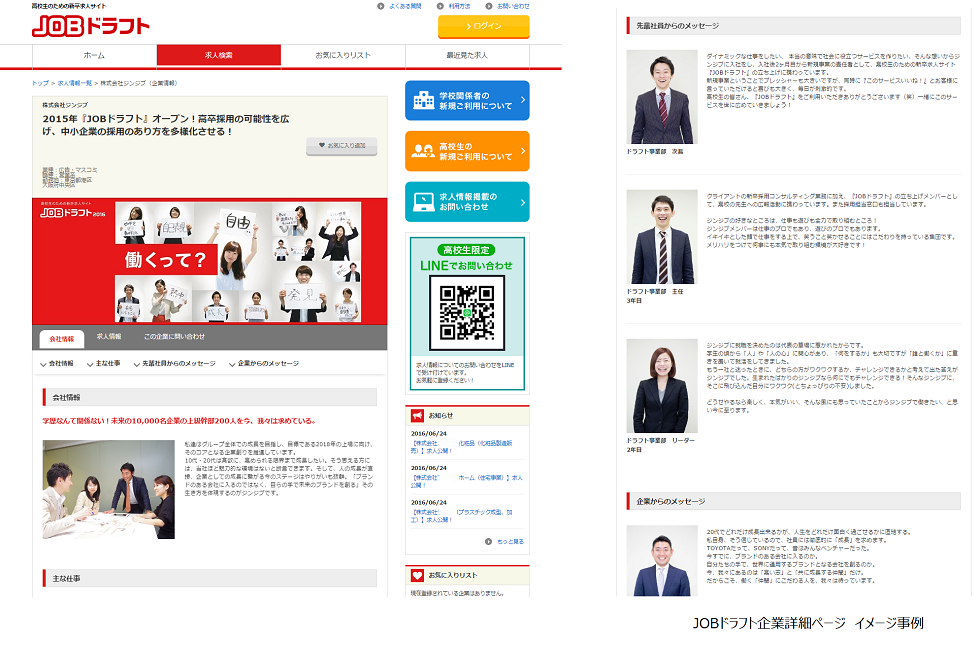Click the yellow ログイン button
This screenshot has height=645, width=980.
pos(484,26)
